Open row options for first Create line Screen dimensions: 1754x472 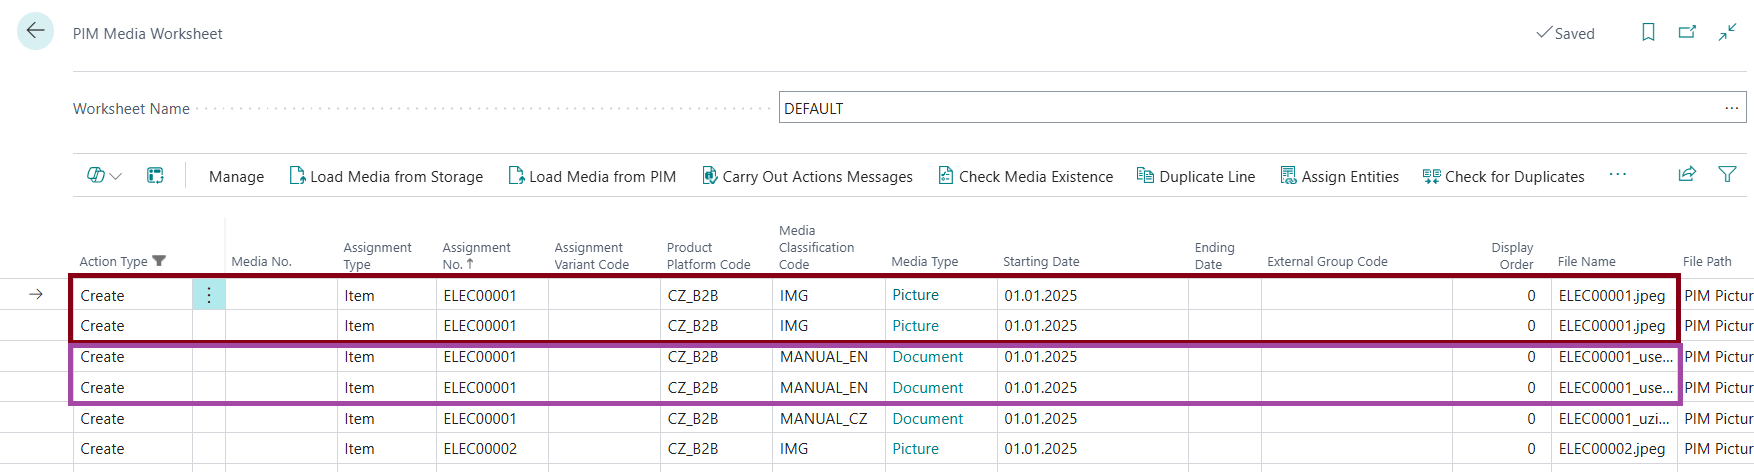pos(209,295)
